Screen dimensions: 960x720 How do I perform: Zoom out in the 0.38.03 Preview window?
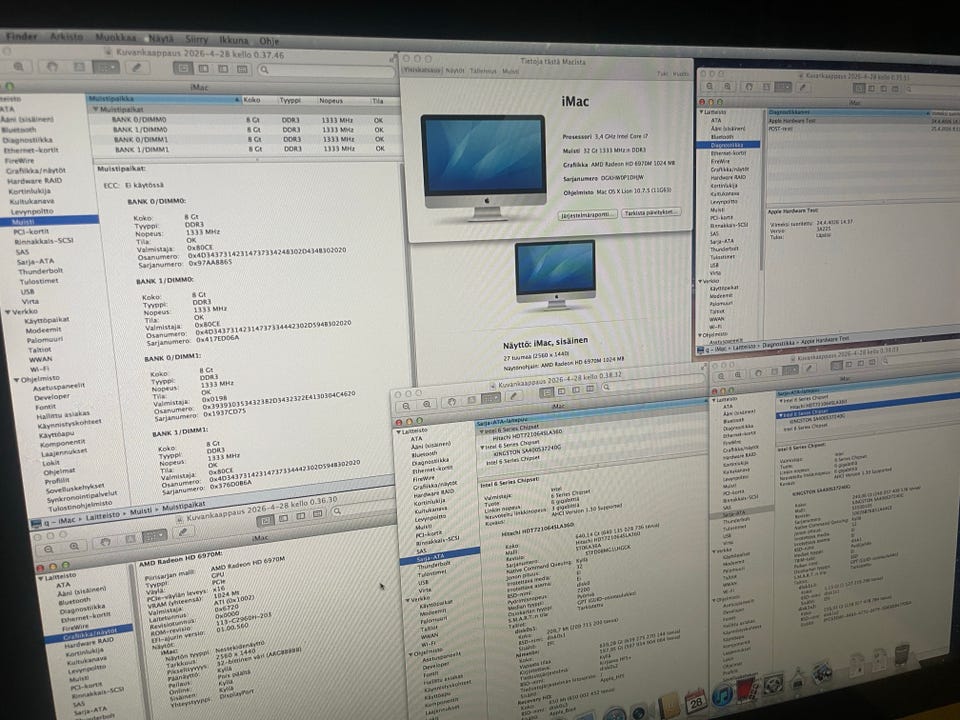click(x=721, y=376)
